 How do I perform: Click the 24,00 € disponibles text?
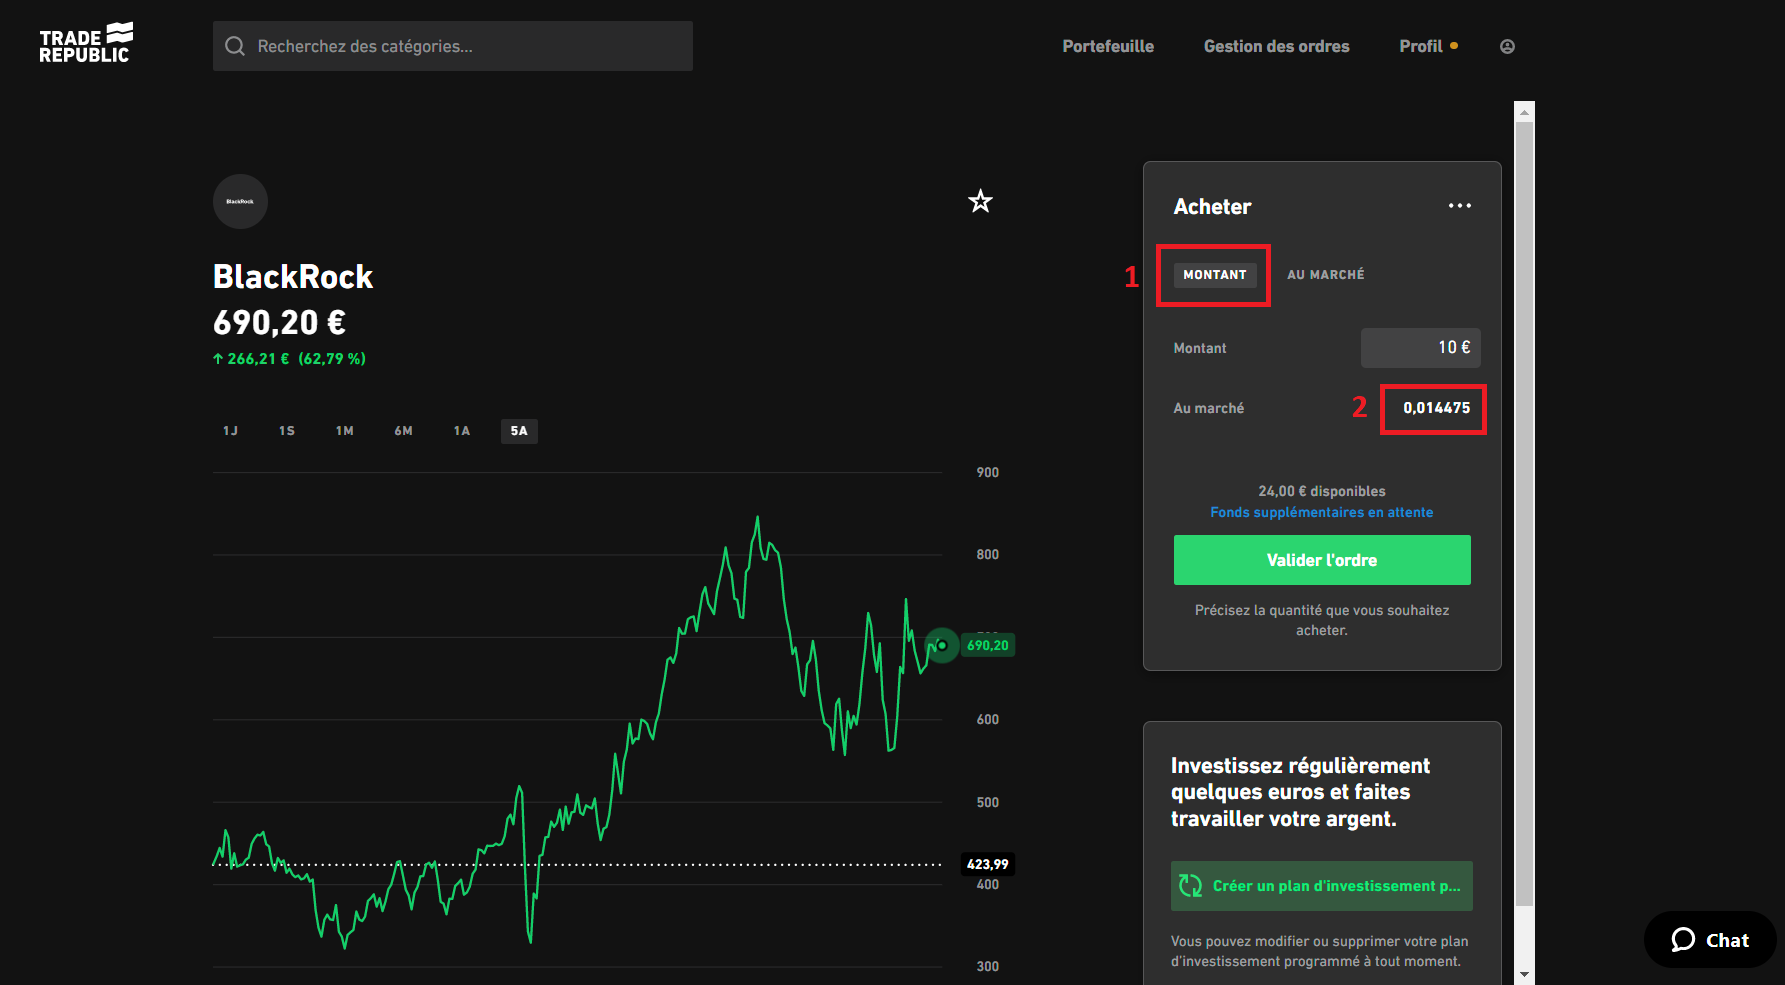pos(1321,491)
